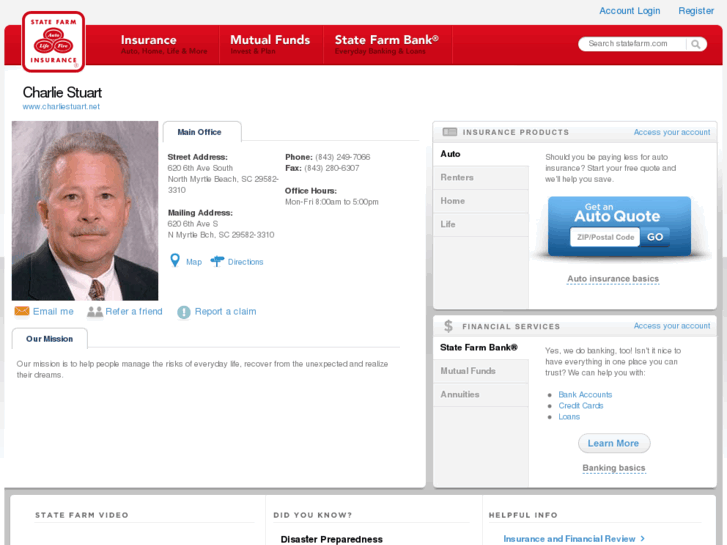Click the mailing address N Myrtle Bch line

[221, 235]
